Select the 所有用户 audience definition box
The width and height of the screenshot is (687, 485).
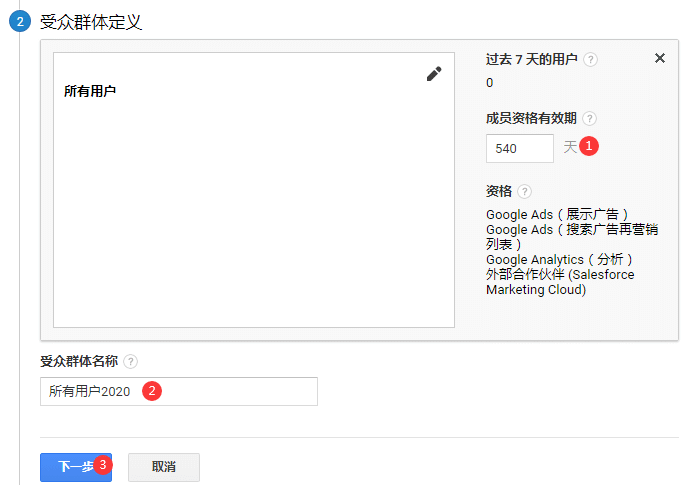coord(254,190)
